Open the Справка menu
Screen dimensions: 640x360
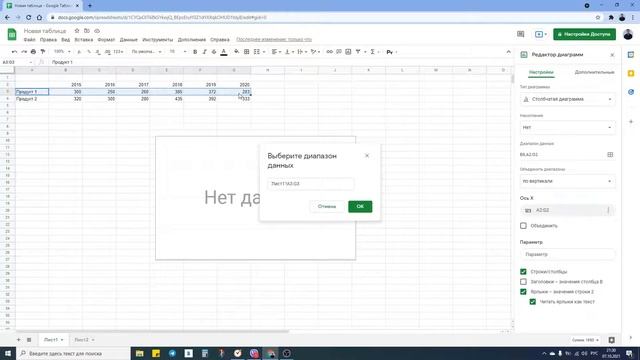(x=220, y=40)
